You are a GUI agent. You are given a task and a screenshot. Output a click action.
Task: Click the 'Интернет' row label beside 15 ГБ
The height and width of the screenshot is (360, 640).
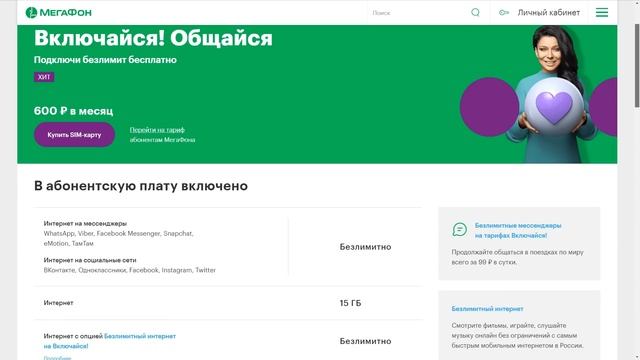point(58,303)
